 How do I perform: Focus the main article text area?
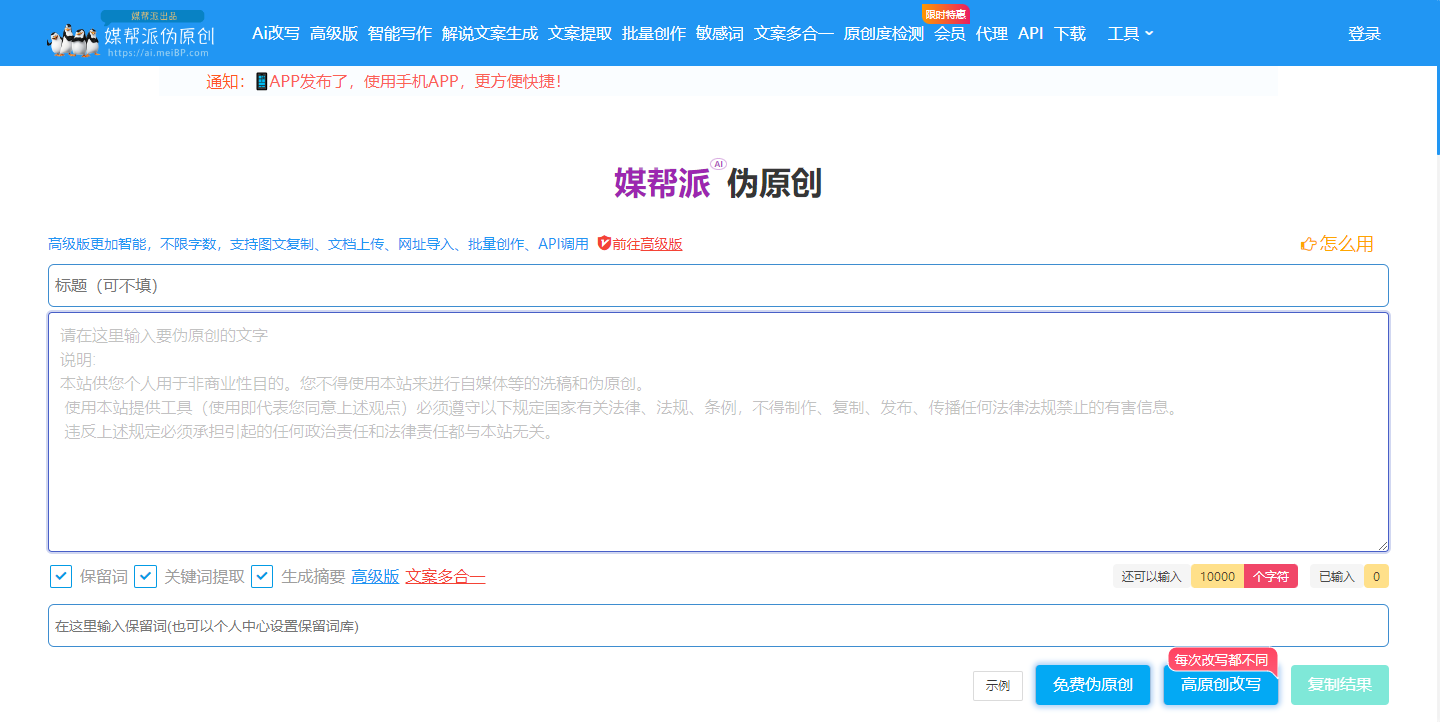[x=718, y=432]
